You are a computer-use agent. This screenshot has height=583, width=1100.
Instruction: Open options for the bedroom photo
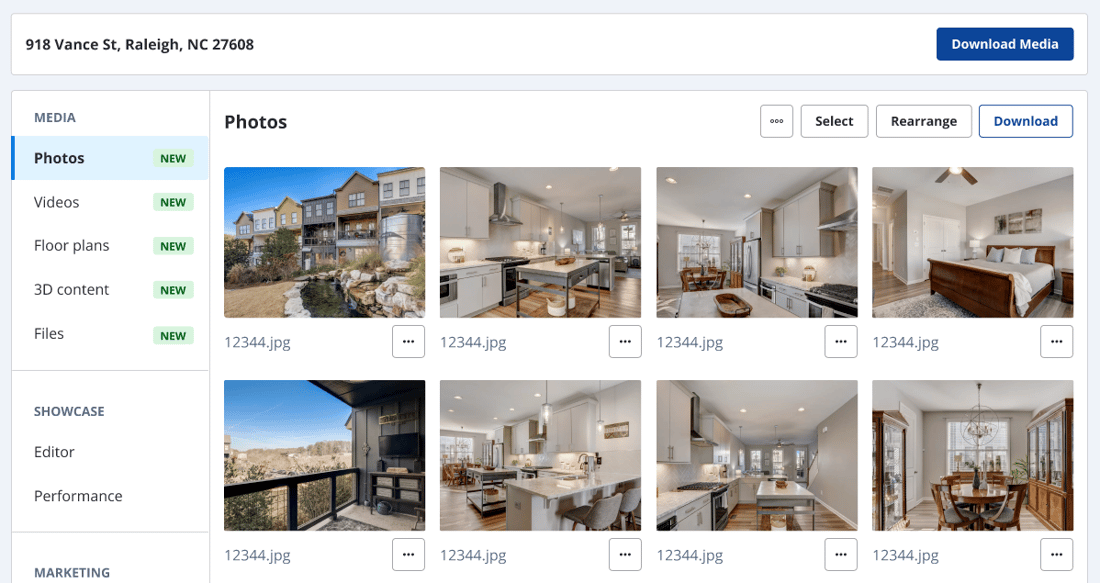1057,342
